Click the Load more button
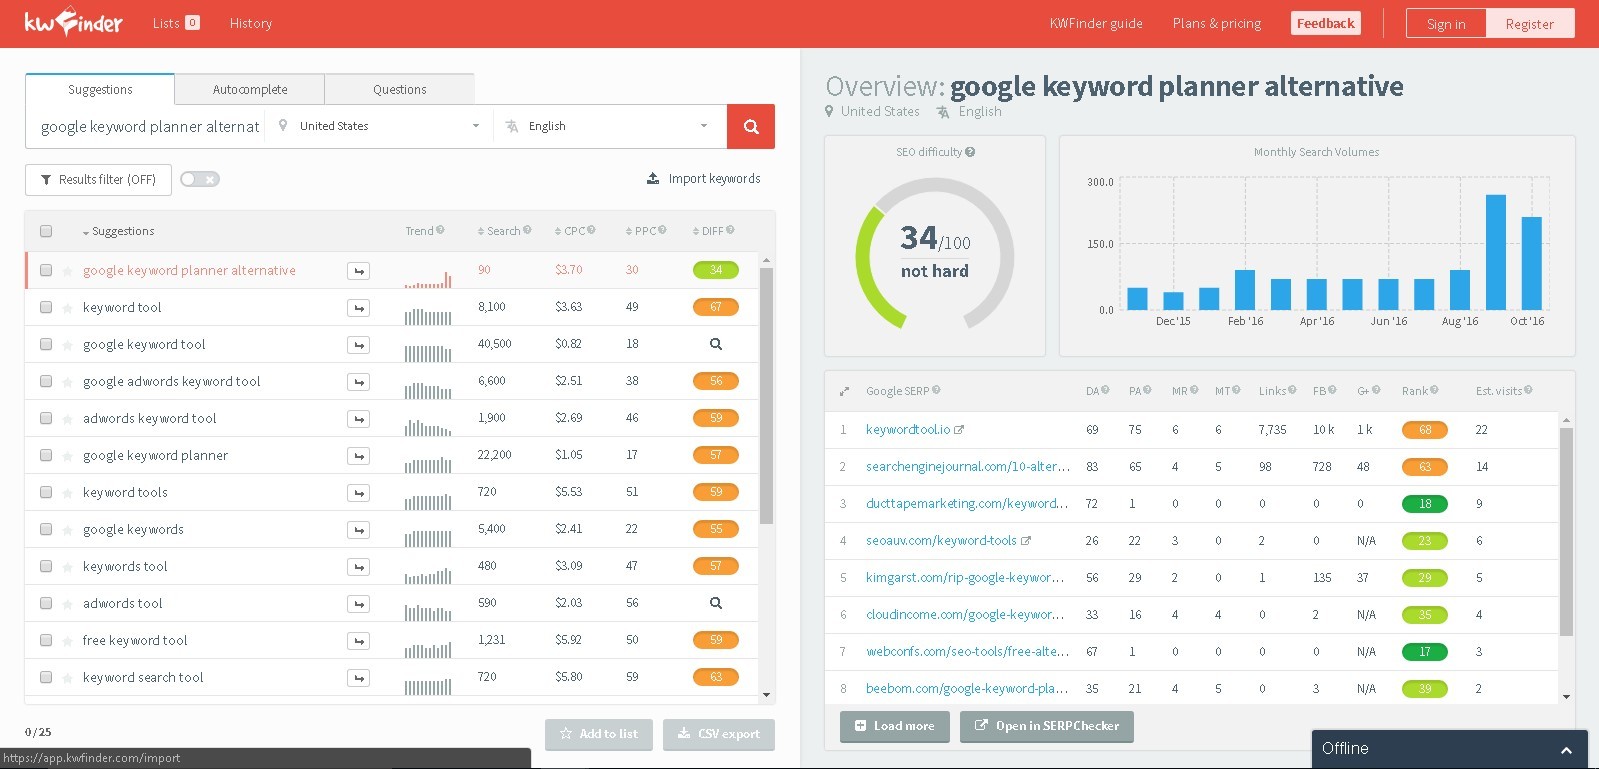 894,726
